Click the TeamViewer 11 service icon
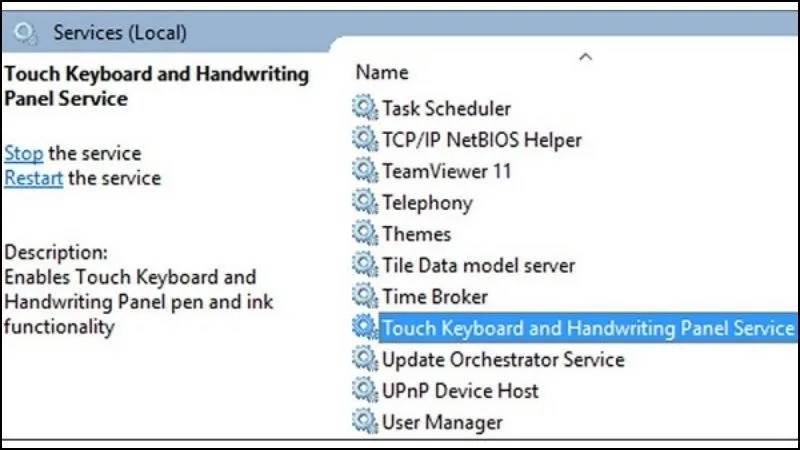 coord(364,171)
